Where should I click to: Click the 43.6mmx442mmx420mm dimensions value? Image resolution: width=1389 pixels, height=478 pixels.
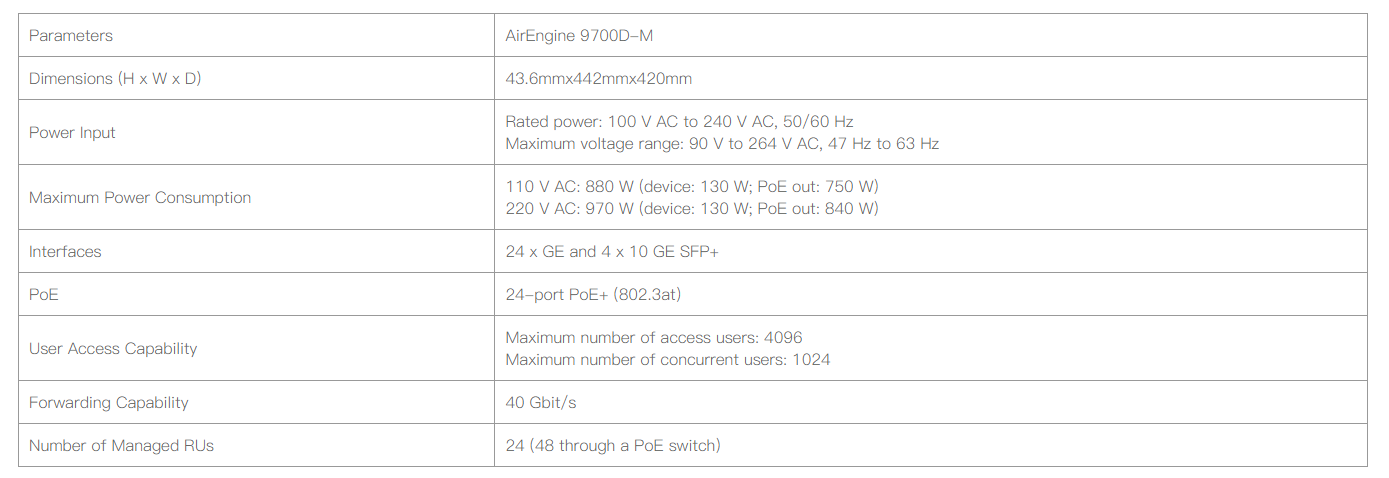(x=598, y=79)
